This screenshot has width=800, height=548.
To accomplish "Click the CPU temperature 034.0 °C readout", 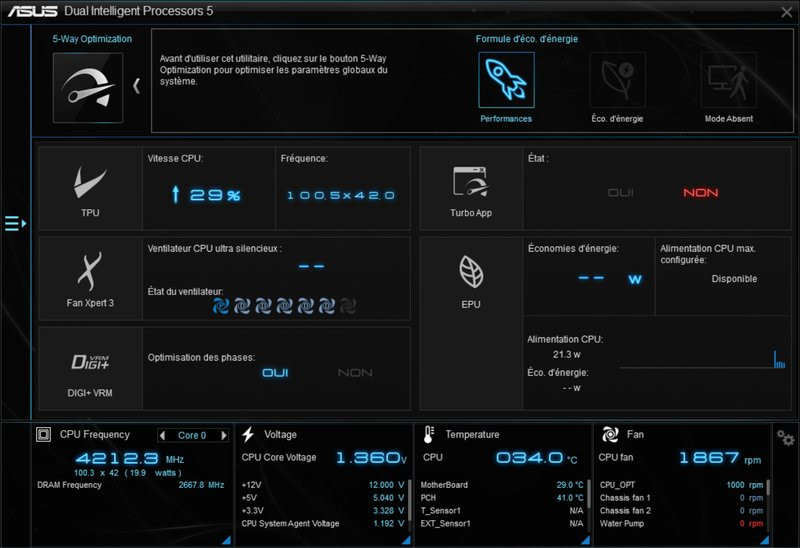I will pyautogui.click(x=536, y=458).
